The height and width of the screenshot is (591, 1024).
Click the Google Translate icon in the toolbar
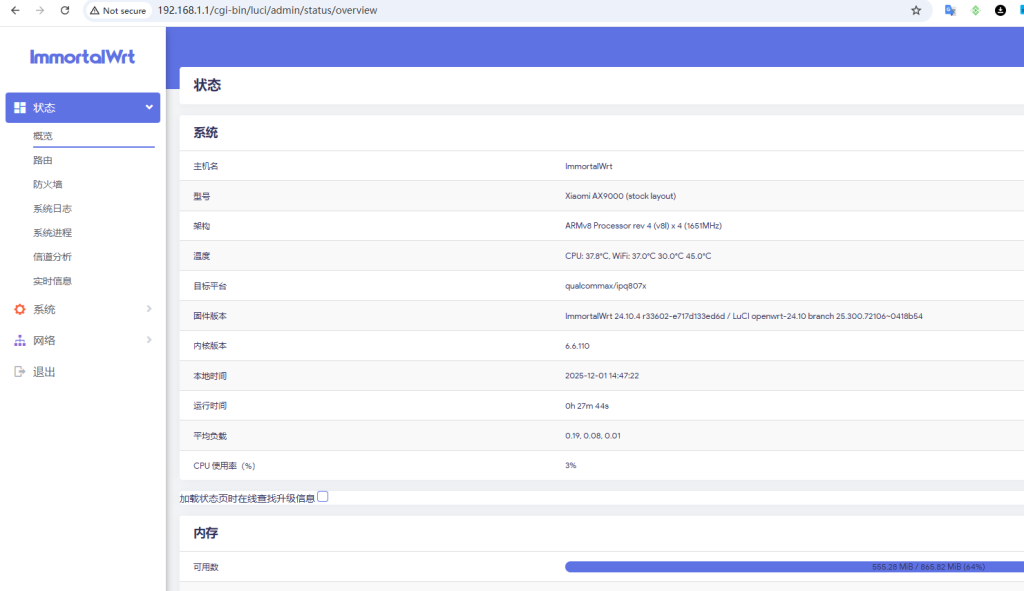(950, 10)
